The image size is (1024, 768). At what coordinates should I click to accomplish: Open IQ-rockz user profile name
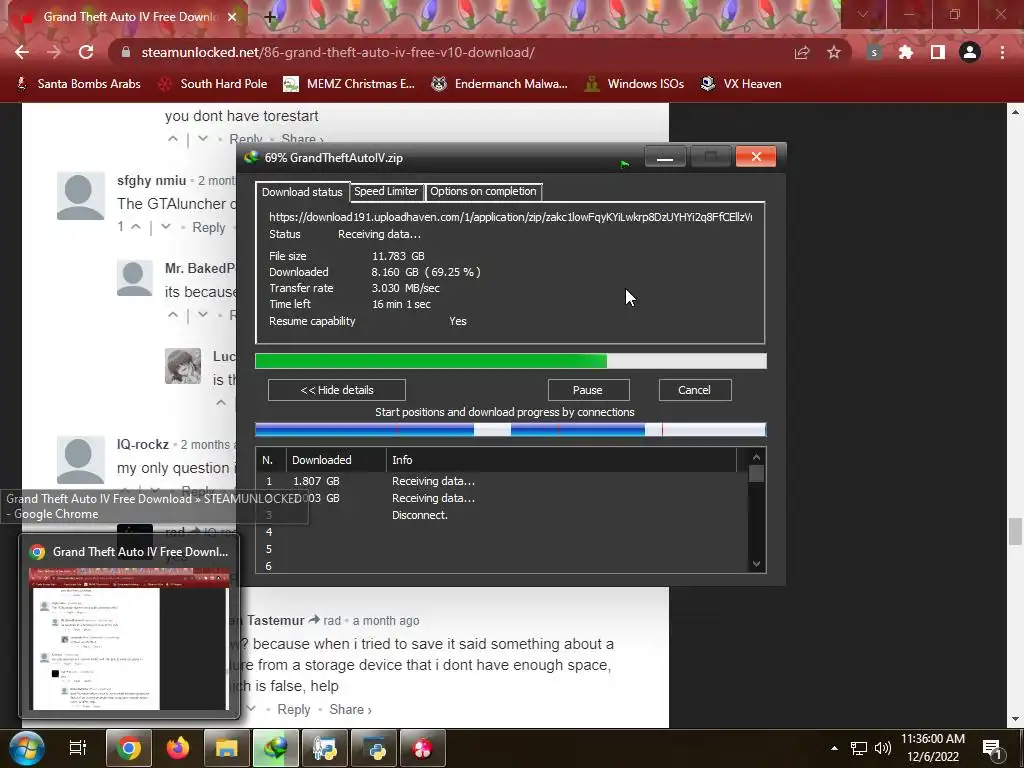click(x=143, y=444)
